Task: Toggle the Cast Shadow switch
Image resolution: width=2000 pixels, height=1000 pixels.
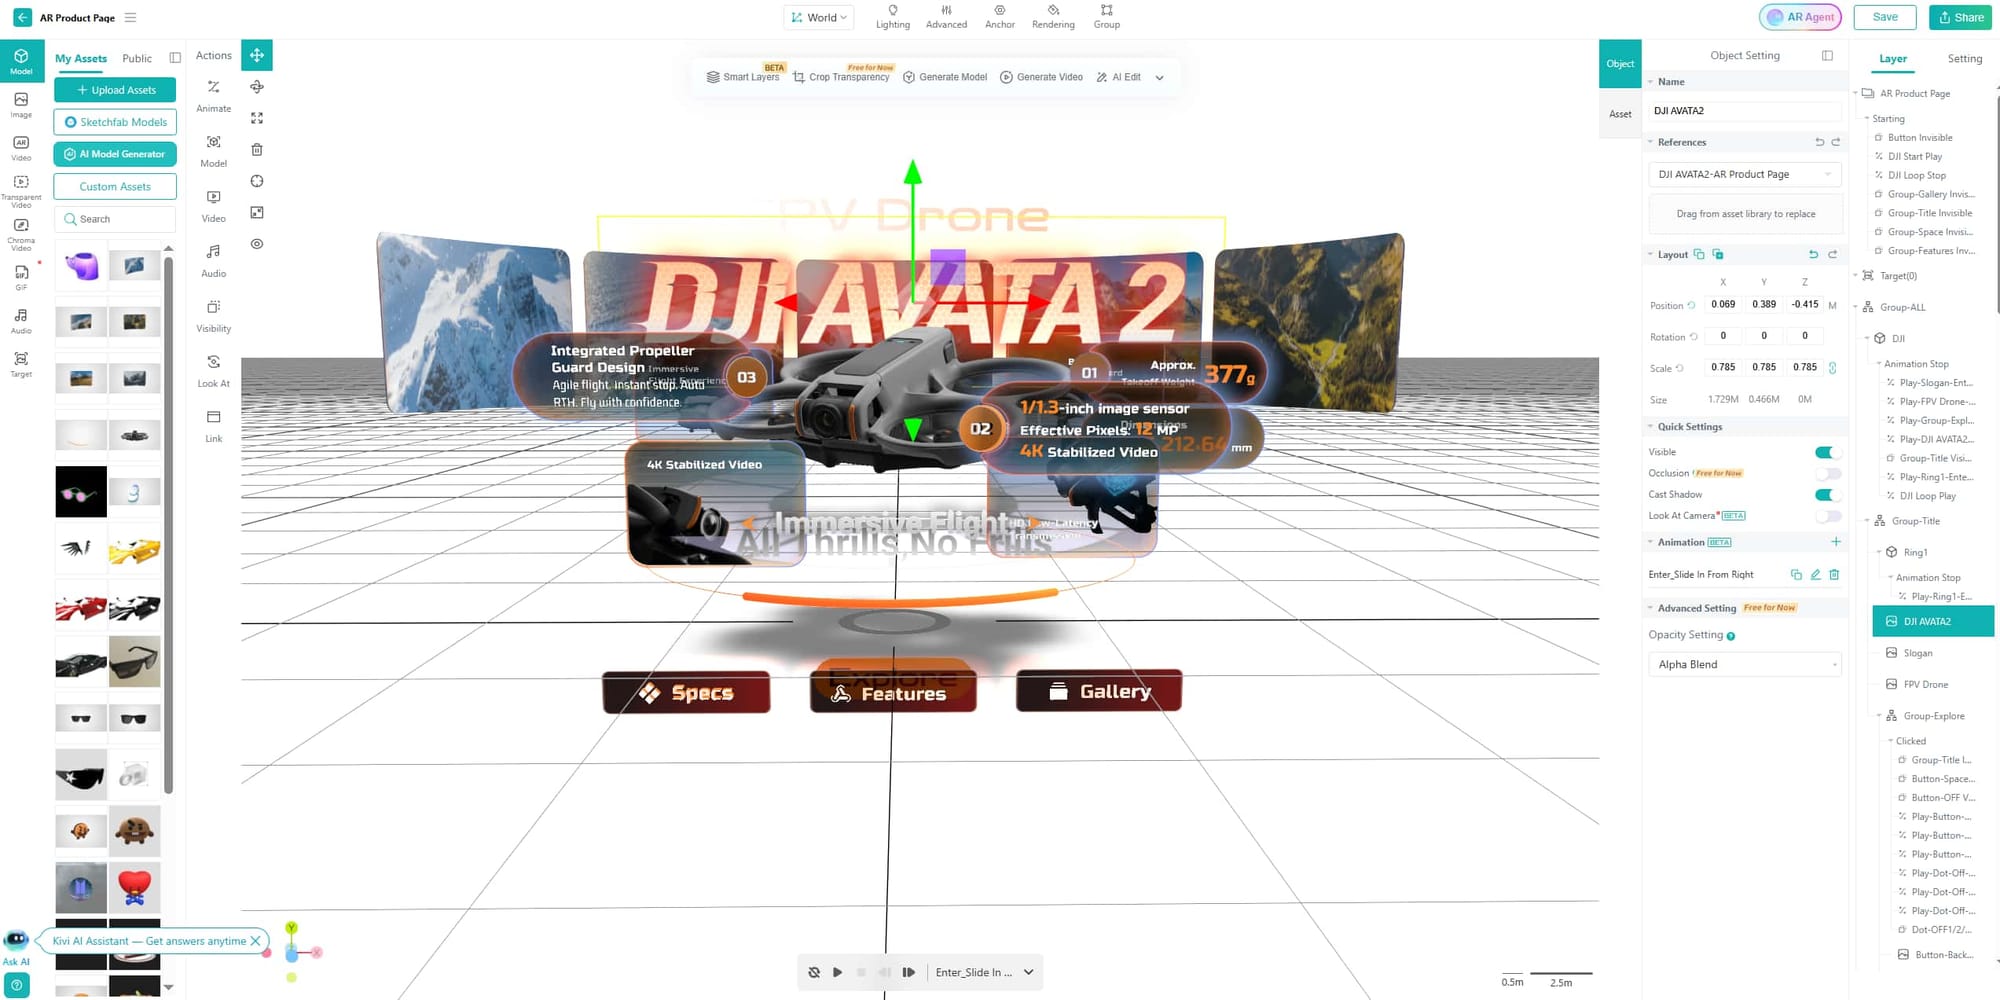Action: [1827, 495]
